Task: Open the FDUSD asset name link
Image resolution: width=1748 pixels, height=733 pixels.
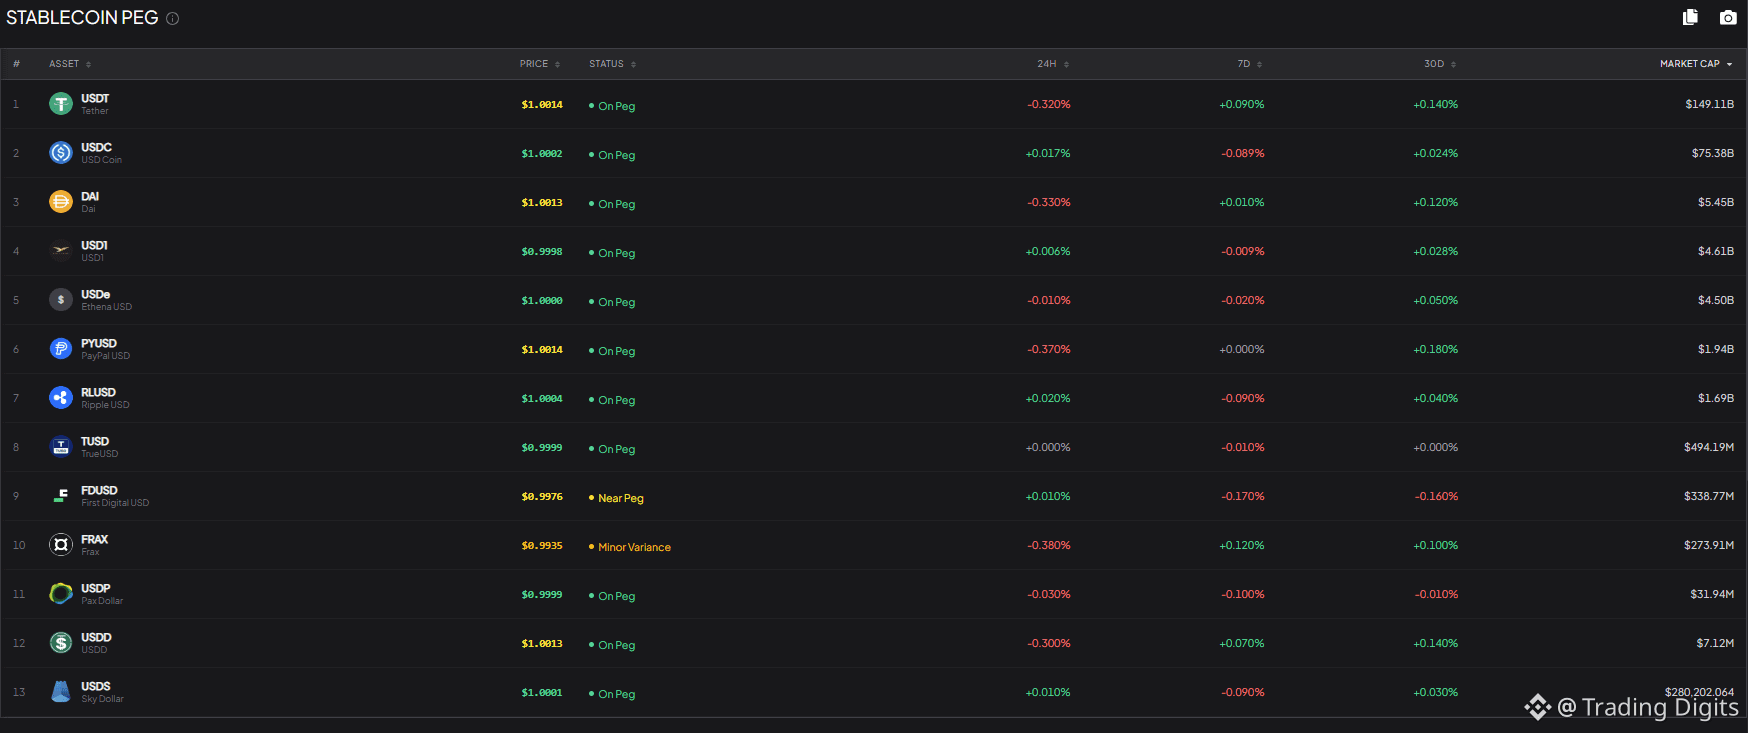Action: 99,490
